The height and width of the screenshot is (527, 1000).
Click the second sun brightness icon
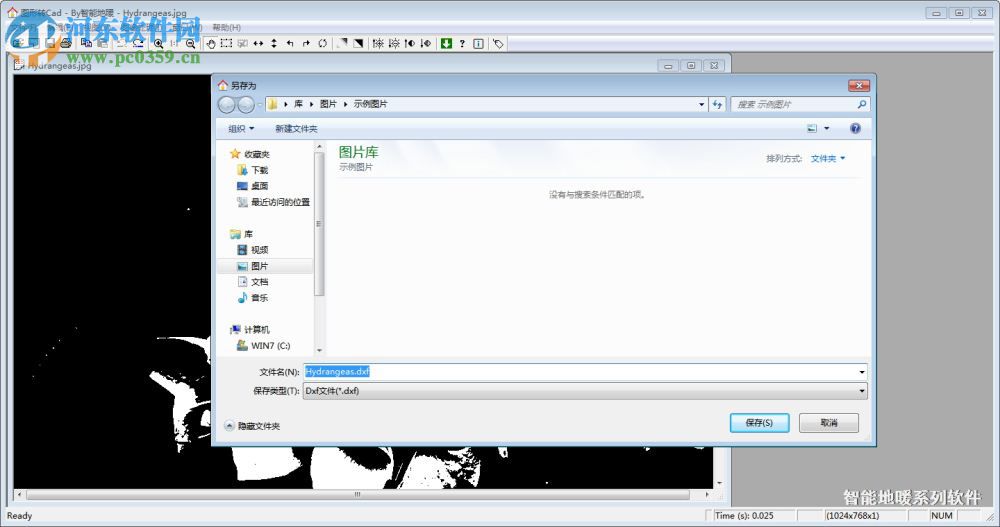394,43
